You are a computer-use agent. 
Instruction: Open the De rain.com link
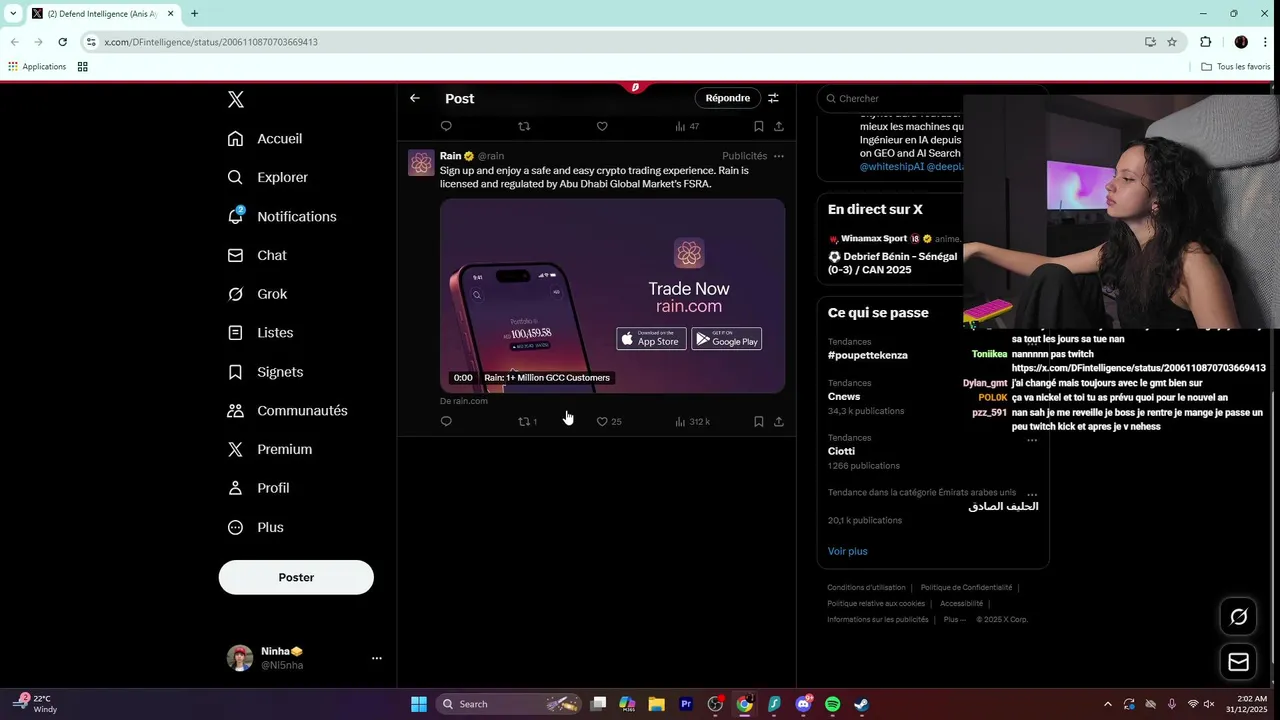[x=464, y=401]
